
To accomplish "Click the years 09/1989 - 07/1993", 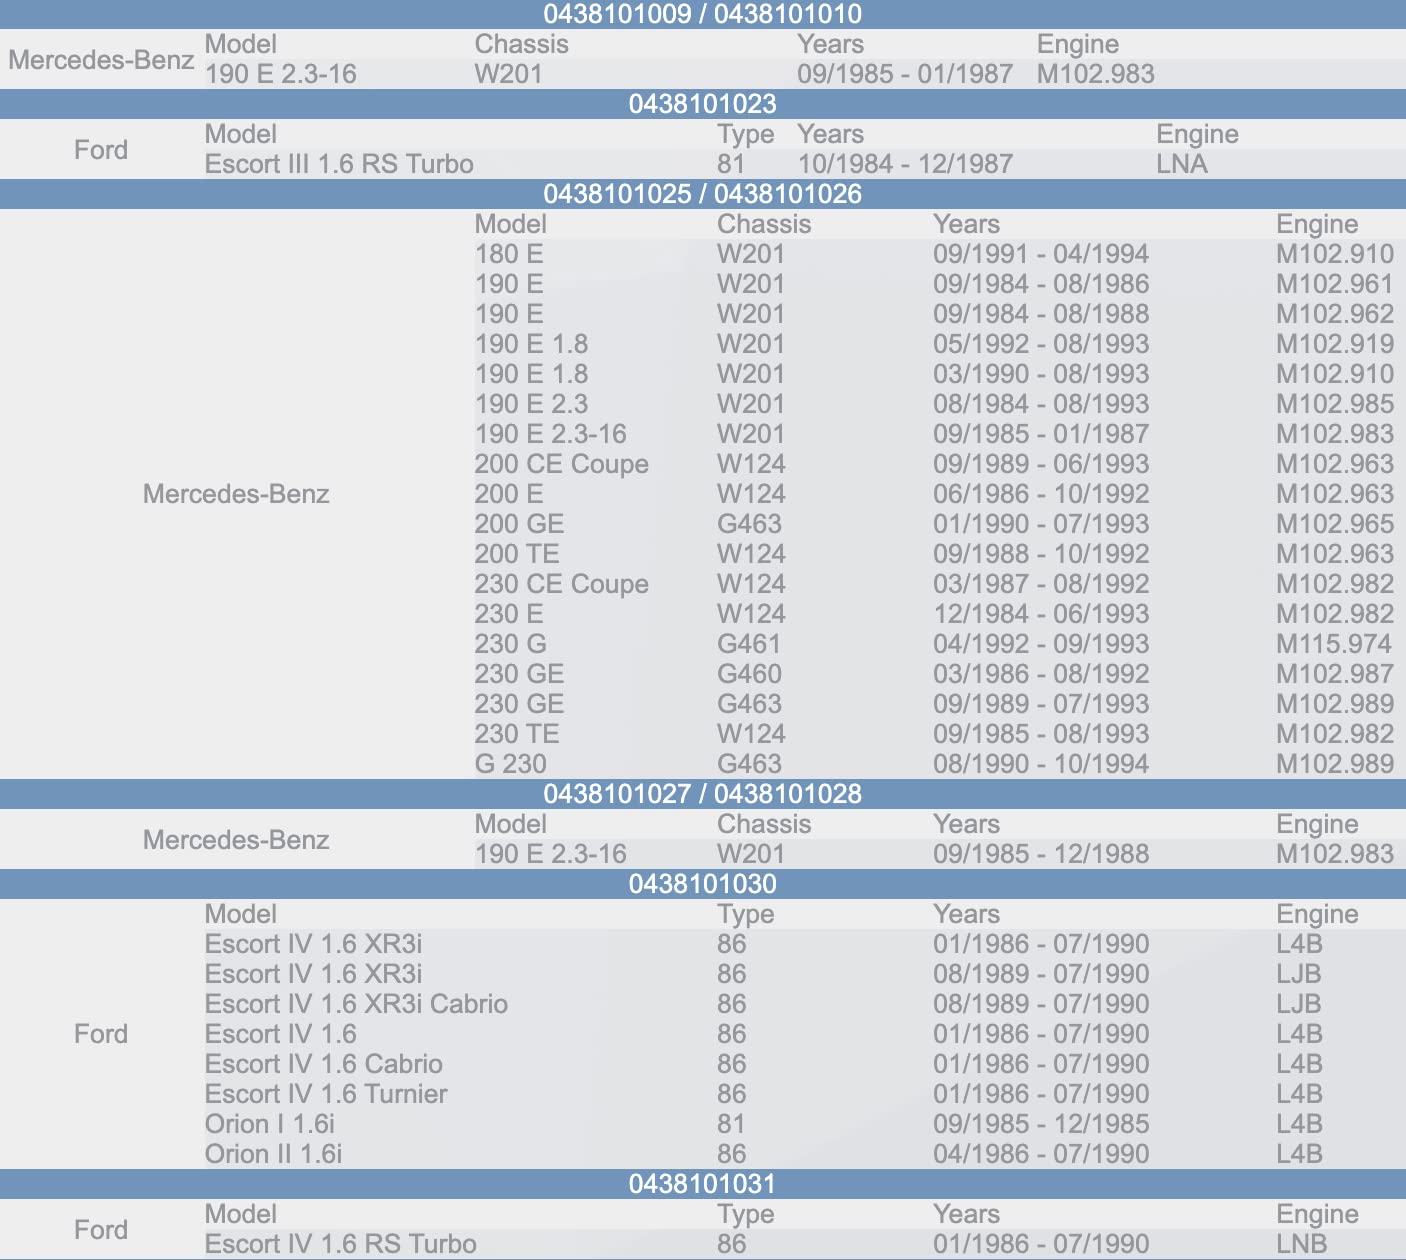I will point(1041,704).
